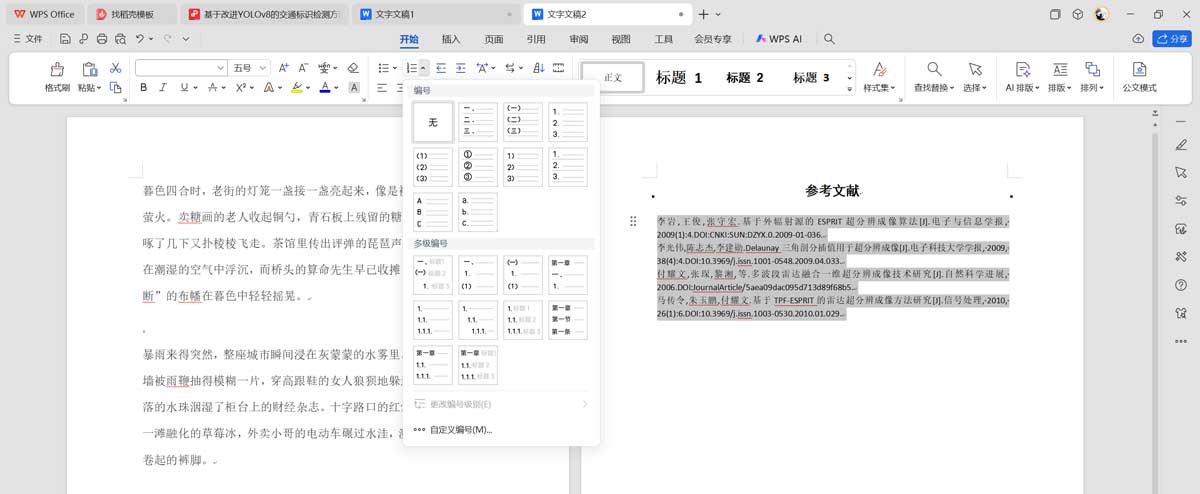Toggle Bold formatting

[x=143, y=88]
